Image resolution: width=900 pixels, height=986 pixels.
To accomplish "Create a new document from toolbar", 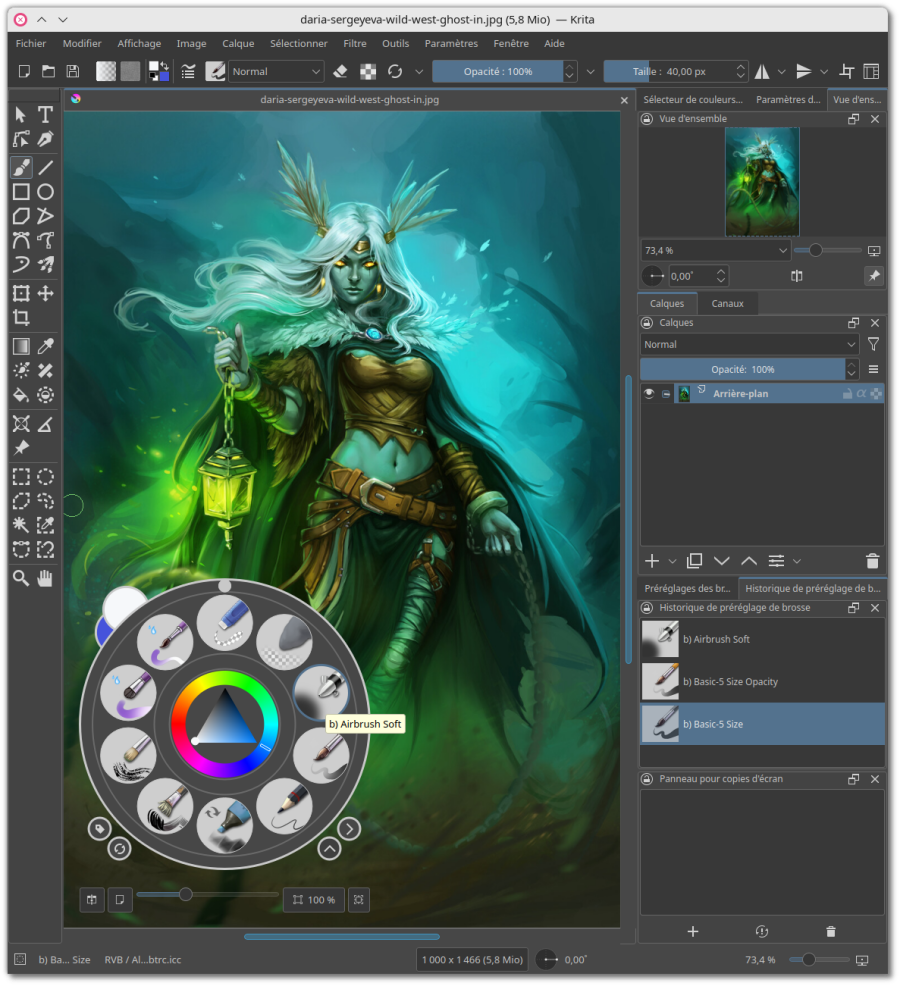I will [x=24, y=71].
